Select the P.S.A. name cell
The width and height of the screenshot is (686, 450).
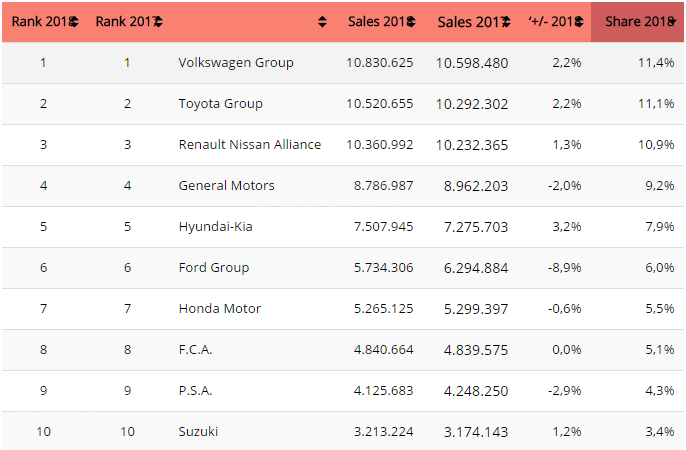[195, 391]
